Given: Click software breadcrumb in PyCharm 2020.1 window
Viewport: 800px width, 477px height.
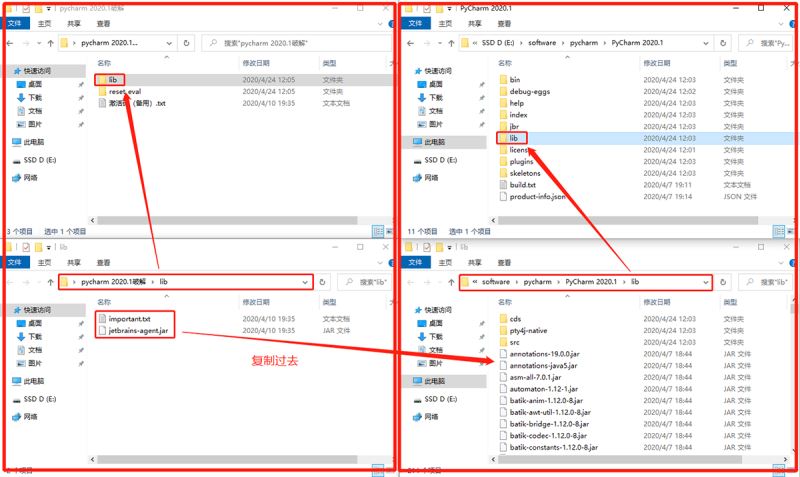Looking at the screenshot, I should pos(542,43).
